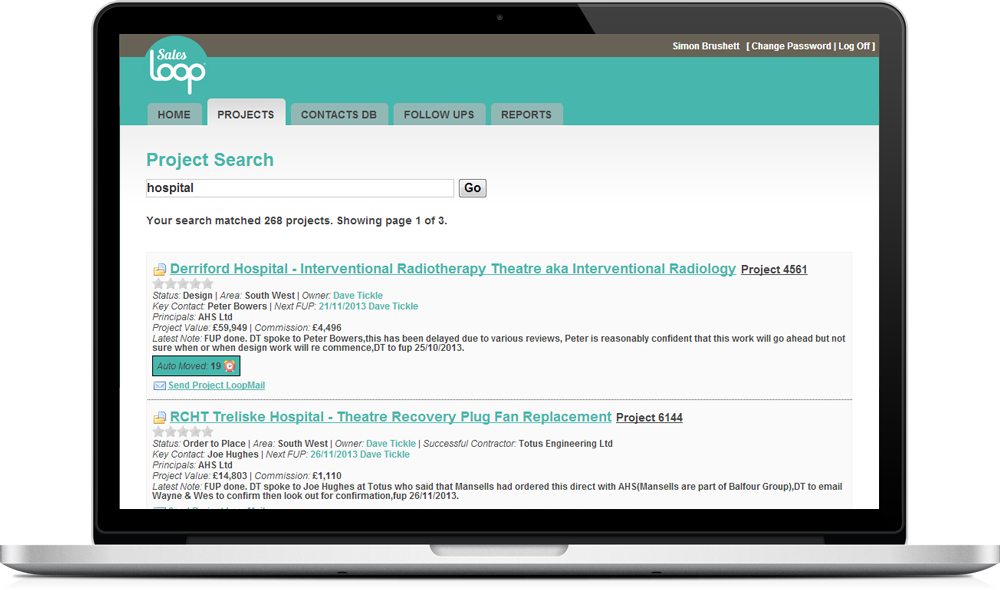The image size is (1000, 590).
Task: Click Commission £1,110 text
Action: pyautogui.click(x=298, y=476)
